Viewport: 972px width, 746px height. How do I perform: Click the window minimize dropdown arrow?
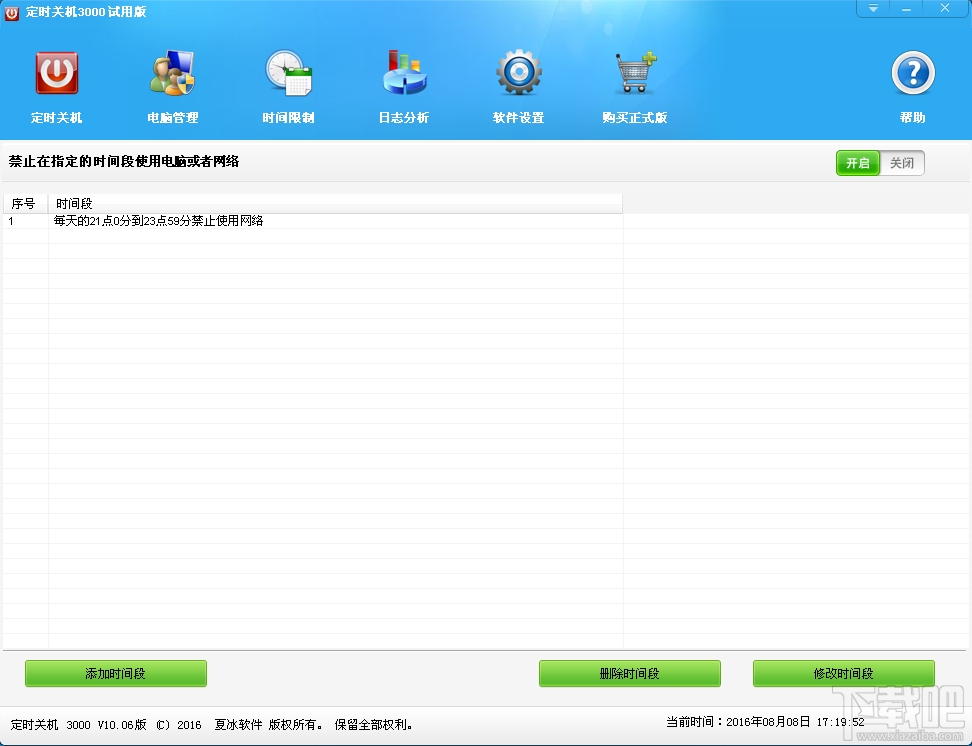click(871, 8)
